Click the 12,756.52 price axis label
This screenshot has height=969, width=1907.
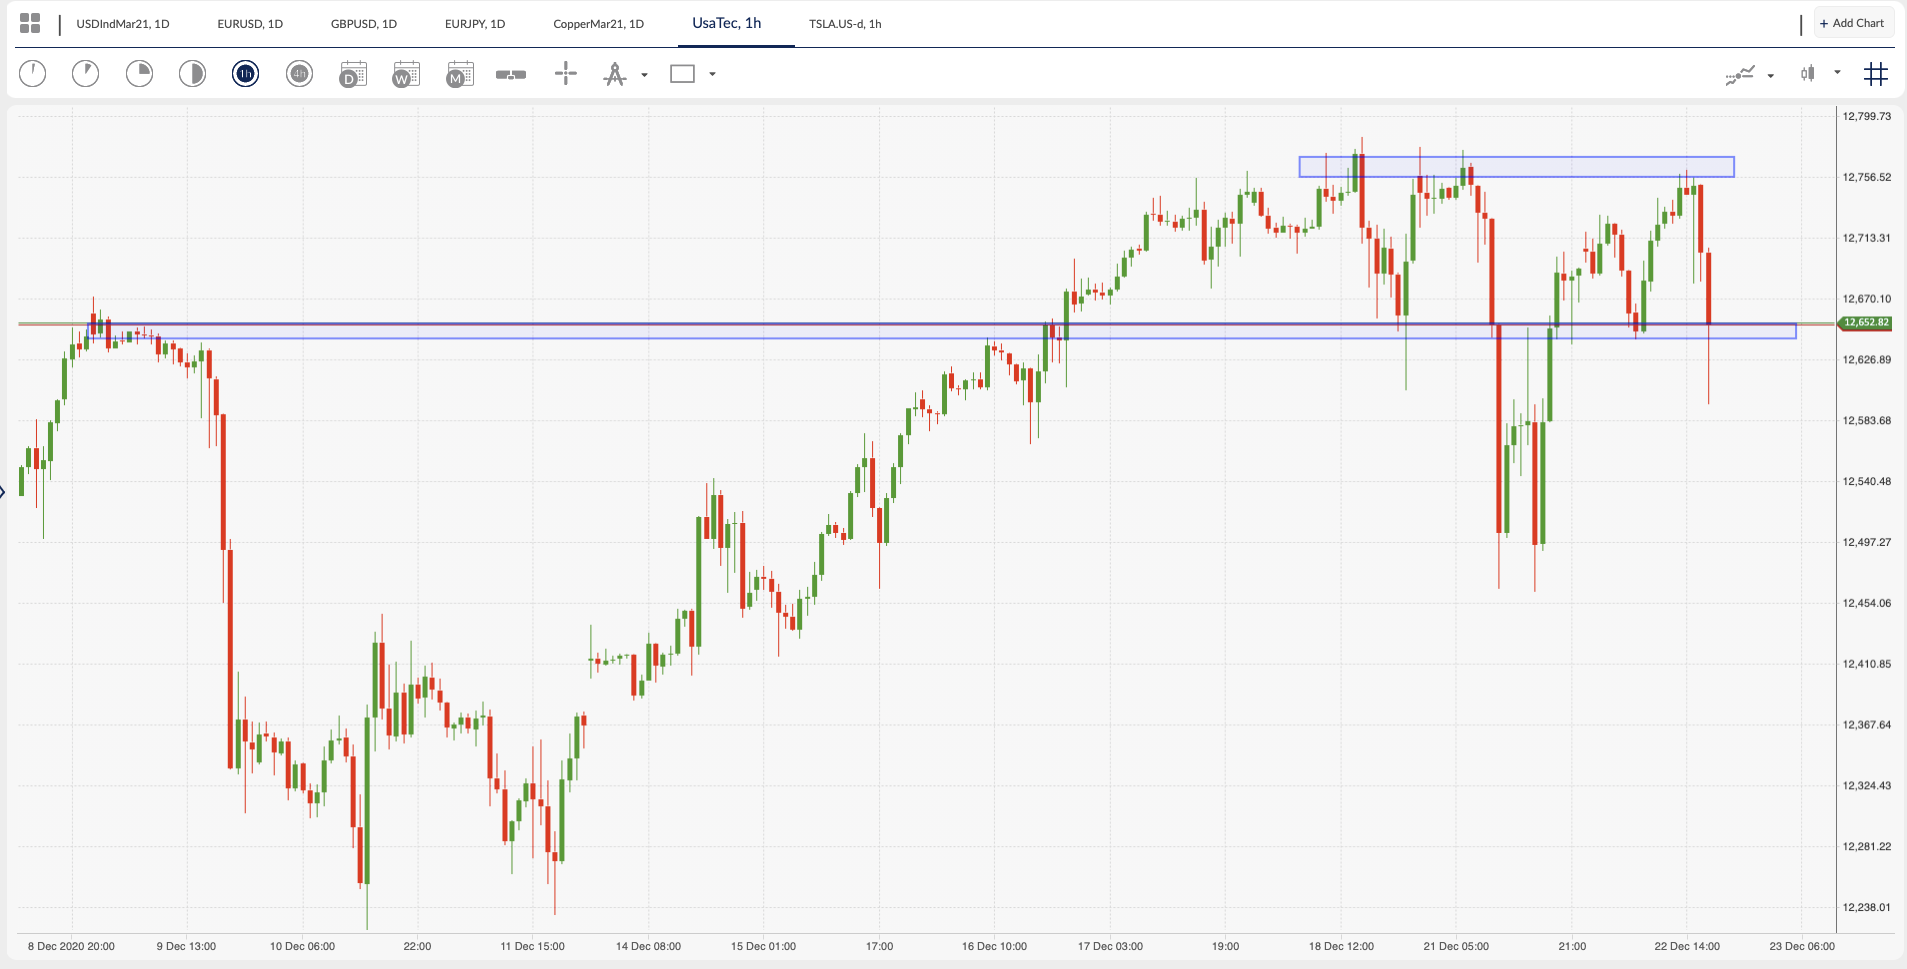tap(1866, 177)
